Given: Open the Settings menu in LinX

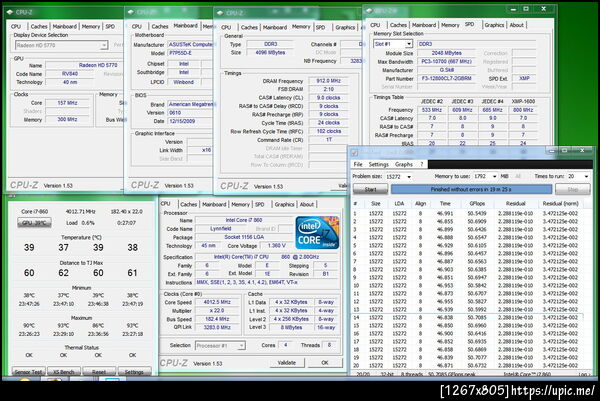Looking at the screenshot, I should [x=378, y=164].
